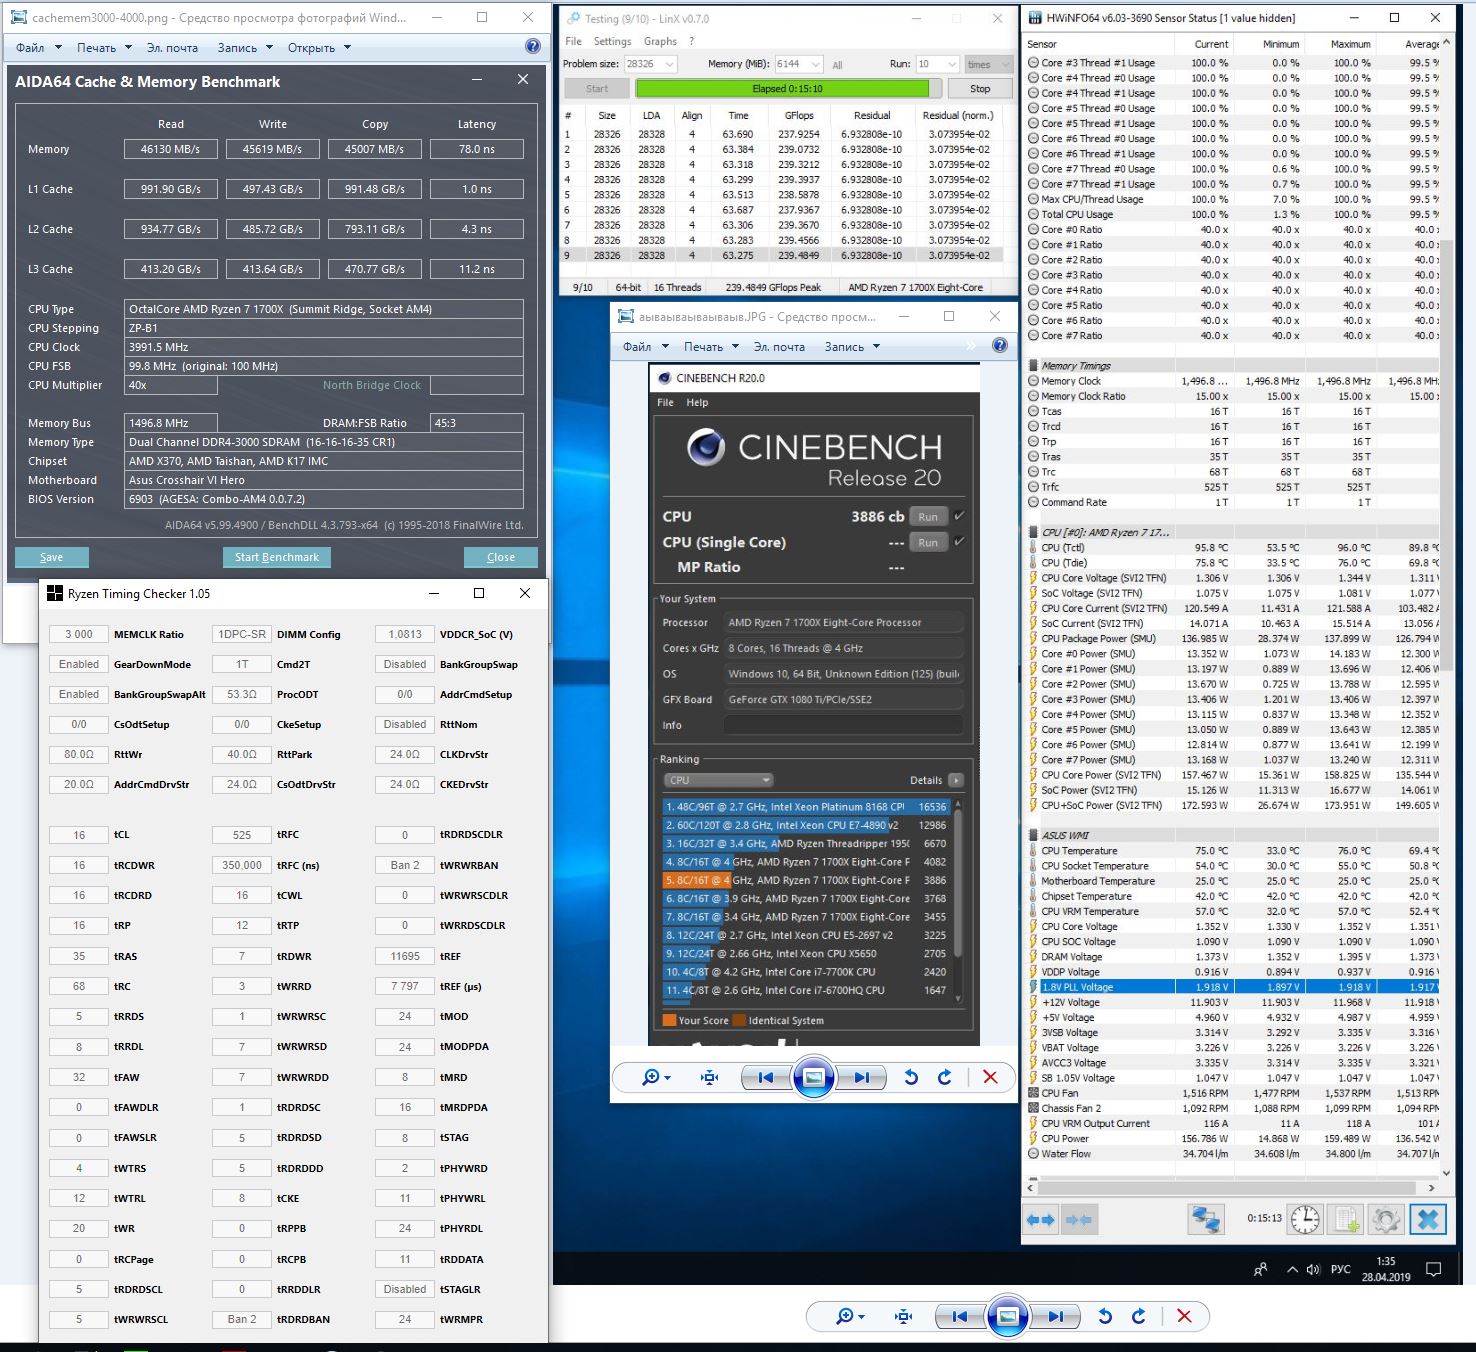Viewport: 1476px width, 1352px height.
Task: Open Открыть menu in cachemem photo viewer
Action: pos(319,47)
